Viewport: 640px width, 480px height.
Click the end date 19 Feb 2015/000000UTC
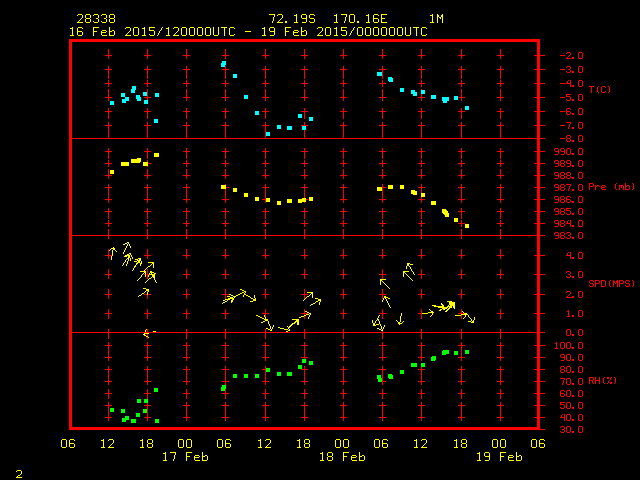tap(344, 32)
